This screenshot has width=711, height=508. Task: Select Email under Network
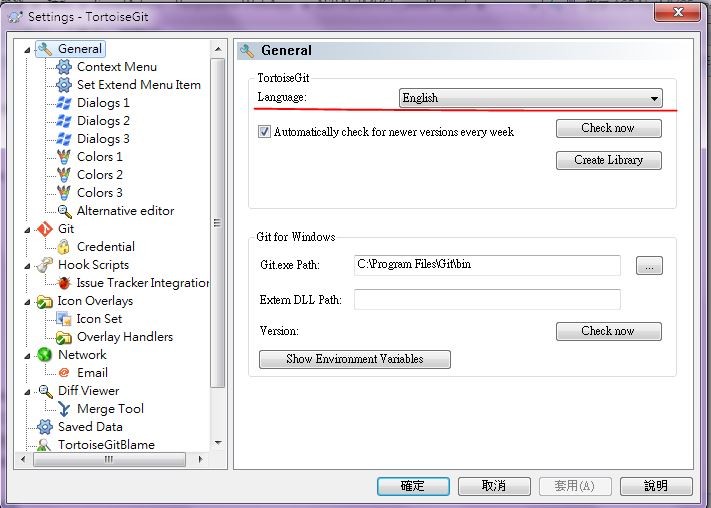pyautogui.click(x=93, y=373)
